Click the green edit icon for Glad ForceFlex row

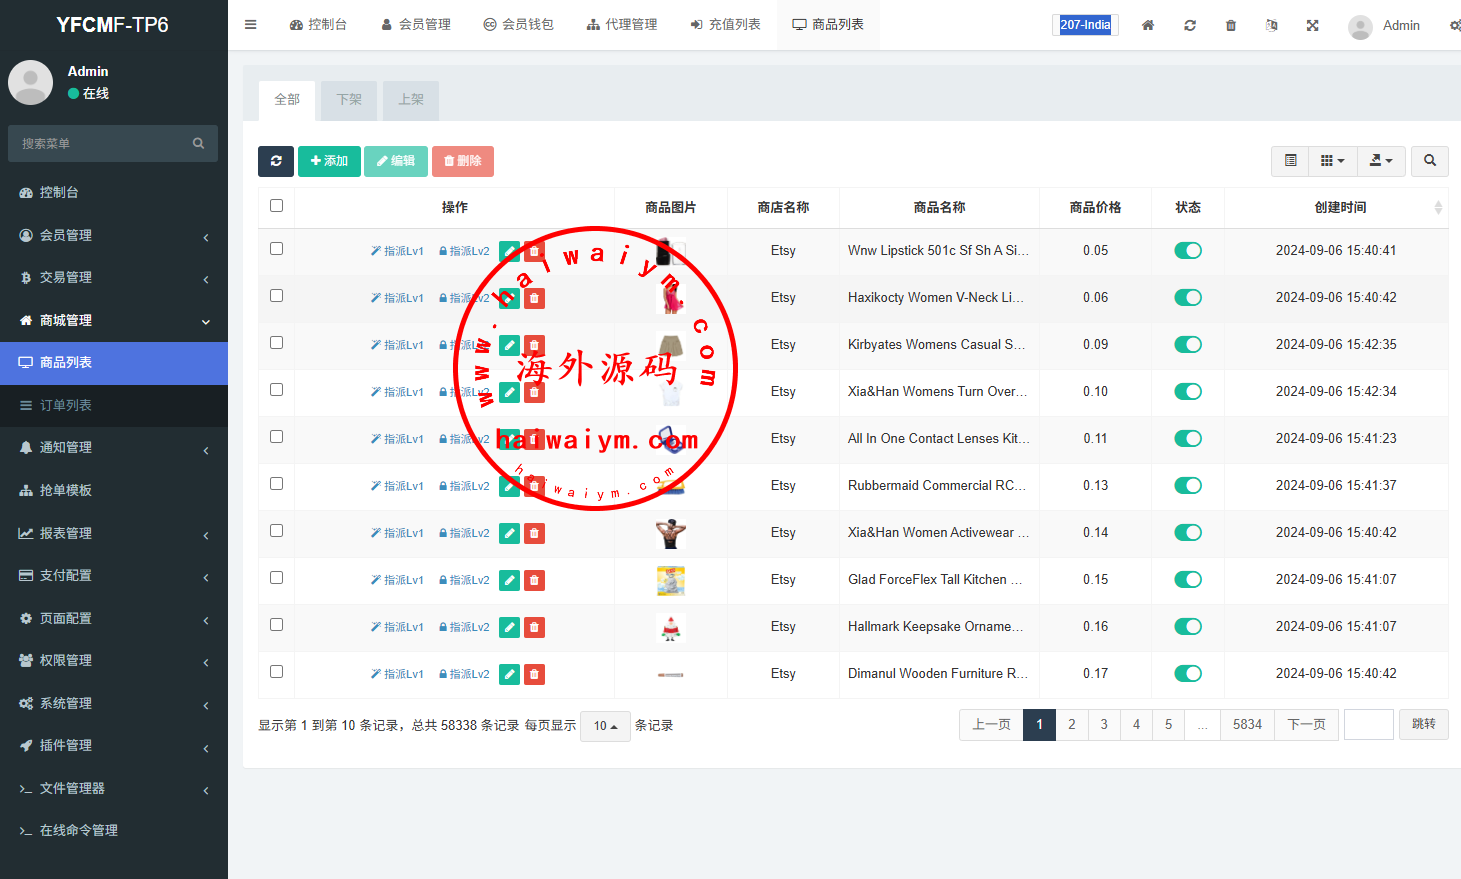[509, 580]
